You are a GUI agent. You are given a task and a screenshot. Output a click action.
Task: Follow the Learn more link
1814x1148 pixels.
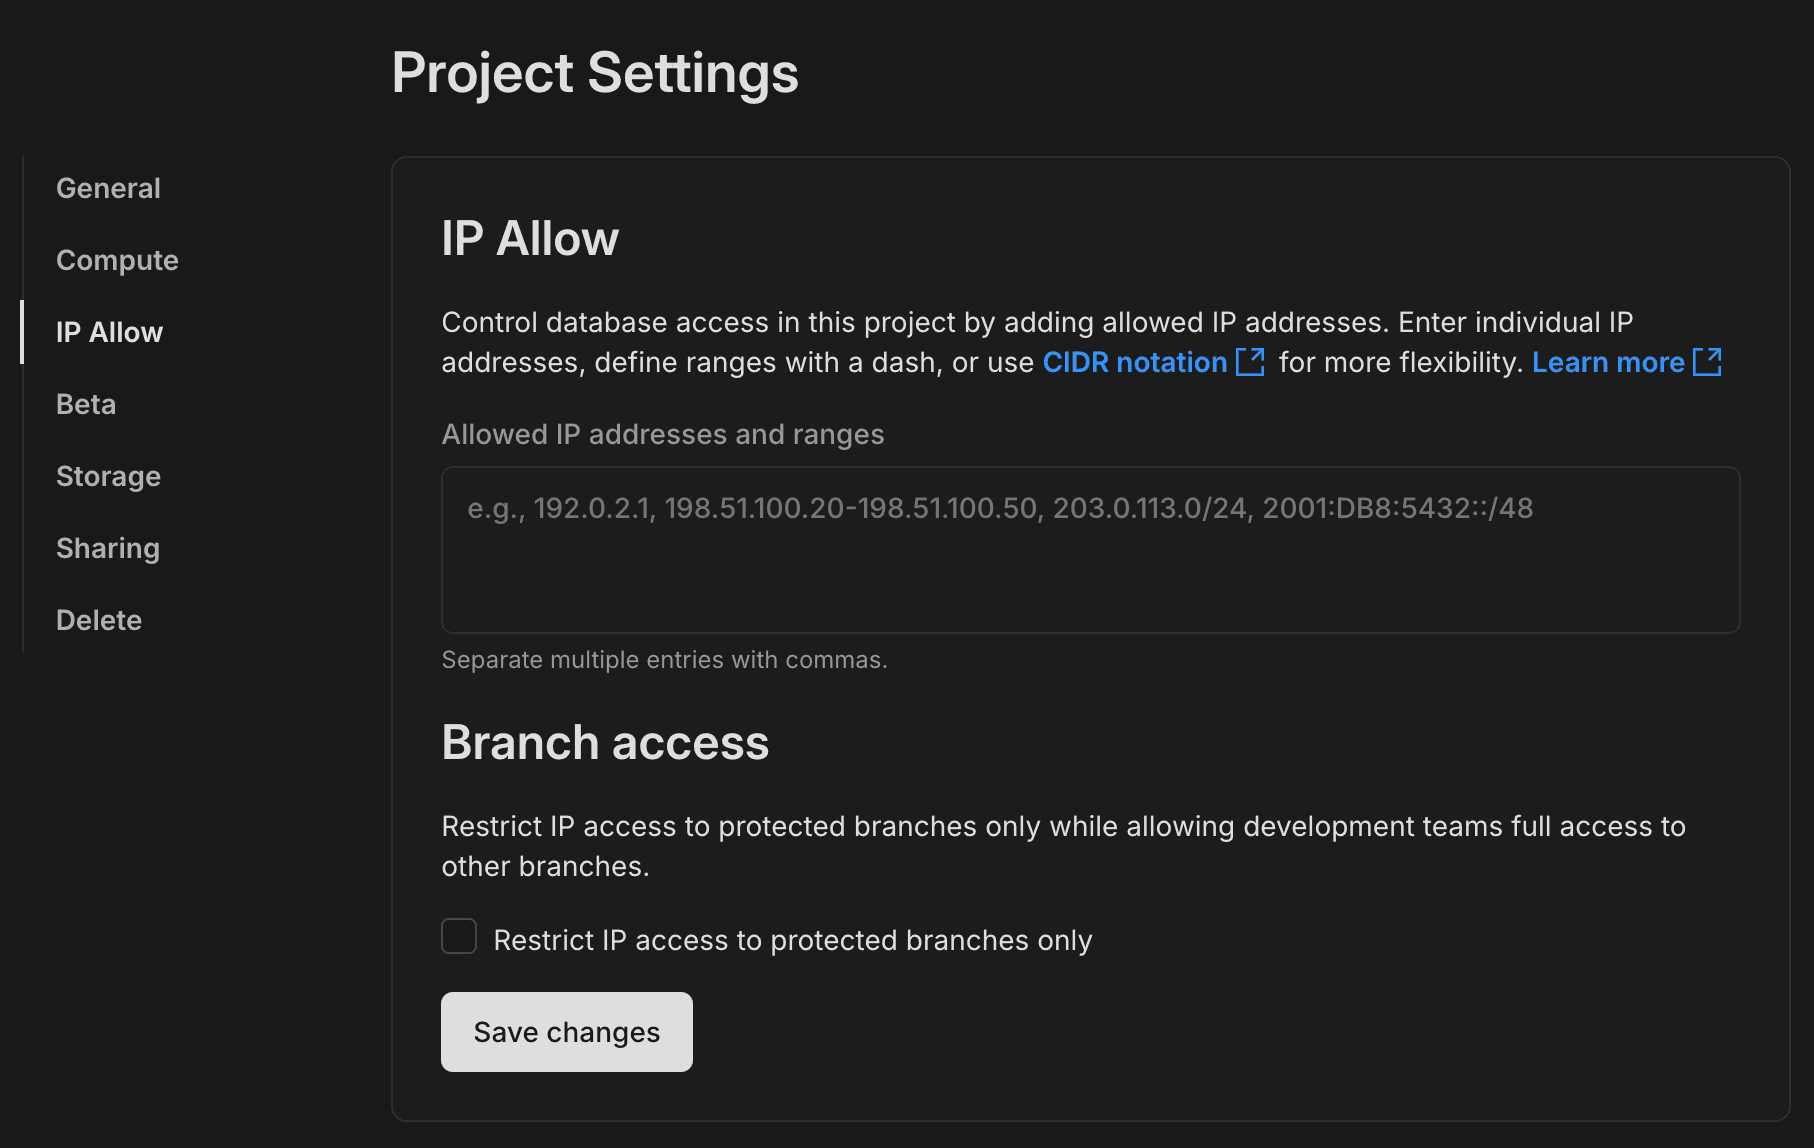1608,362
